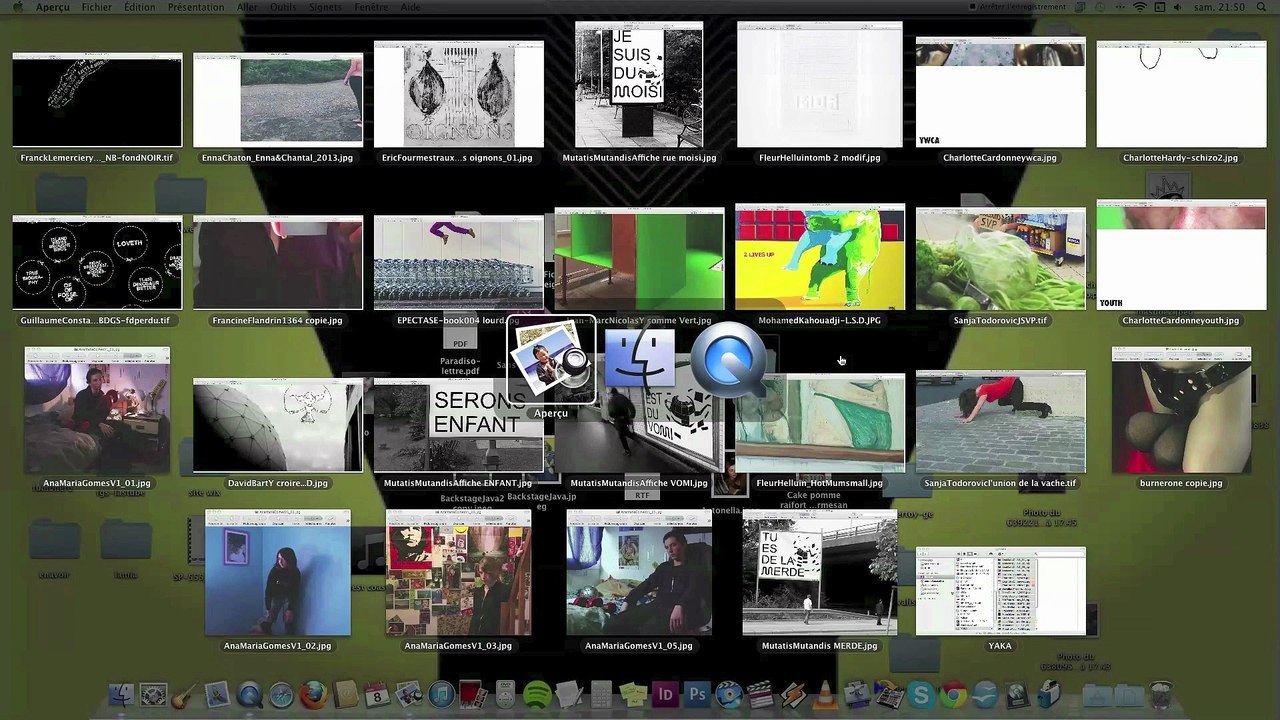Open the Stickies notes icon in Dock
Screen dimensions: 1280x720
(633, 695)
